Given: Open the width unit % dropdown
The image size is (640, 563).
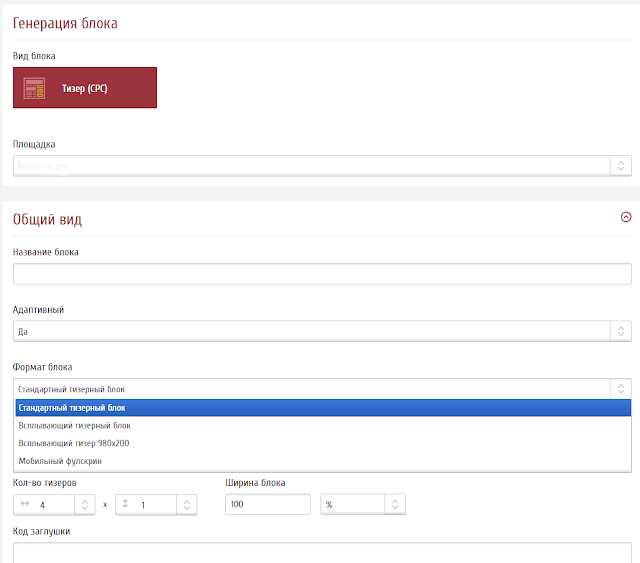Looking at the screenshot, I should (x=363, y=504).
